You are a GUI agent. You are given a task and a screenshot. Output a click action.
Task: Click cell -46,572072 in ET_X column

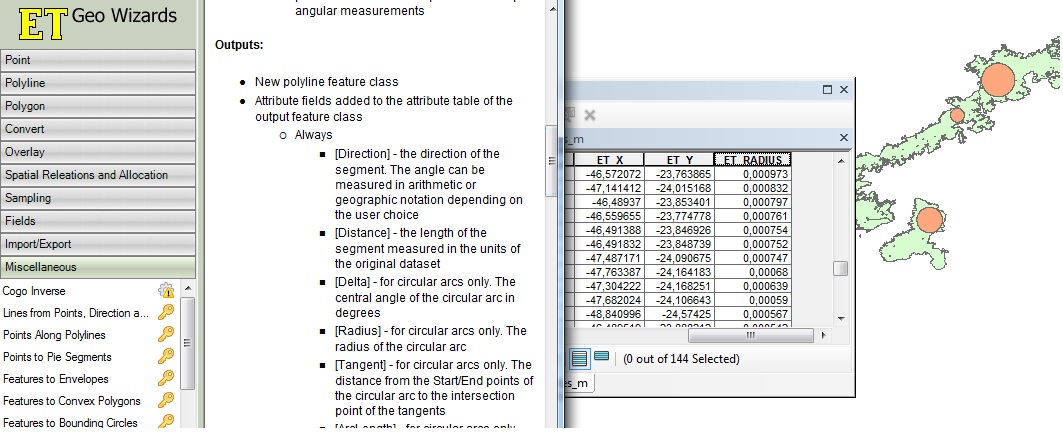click(609, 174)
